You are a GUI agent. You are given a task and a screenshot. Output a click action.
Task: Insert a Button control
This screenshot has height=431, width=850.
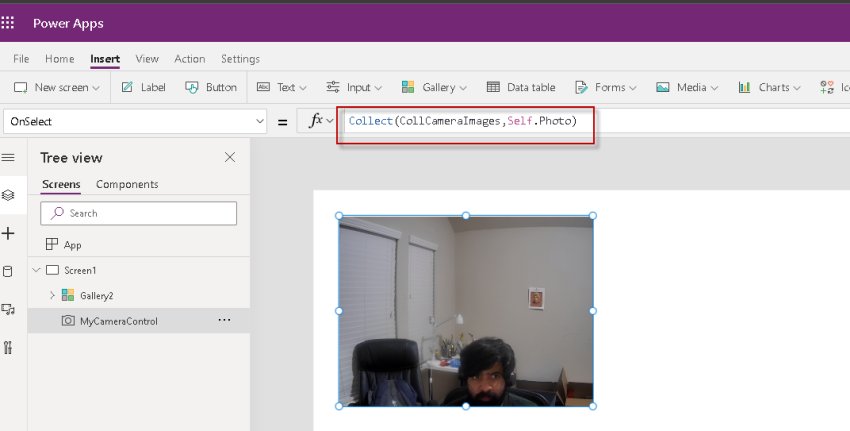click(211, 87)
